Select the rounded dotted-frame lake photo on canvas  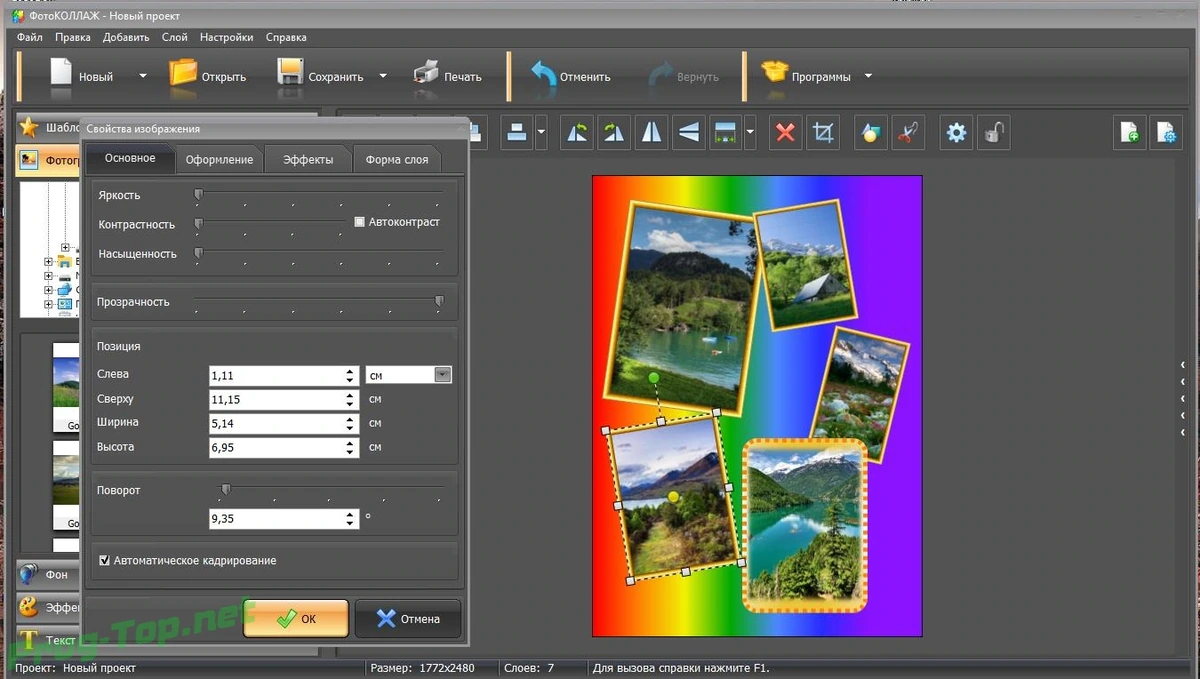tap(805, 525)
